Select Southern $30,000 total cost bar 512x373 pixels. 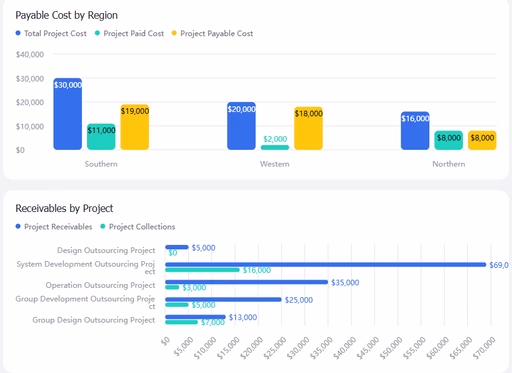pyautogui.click(x=68, y=114)
